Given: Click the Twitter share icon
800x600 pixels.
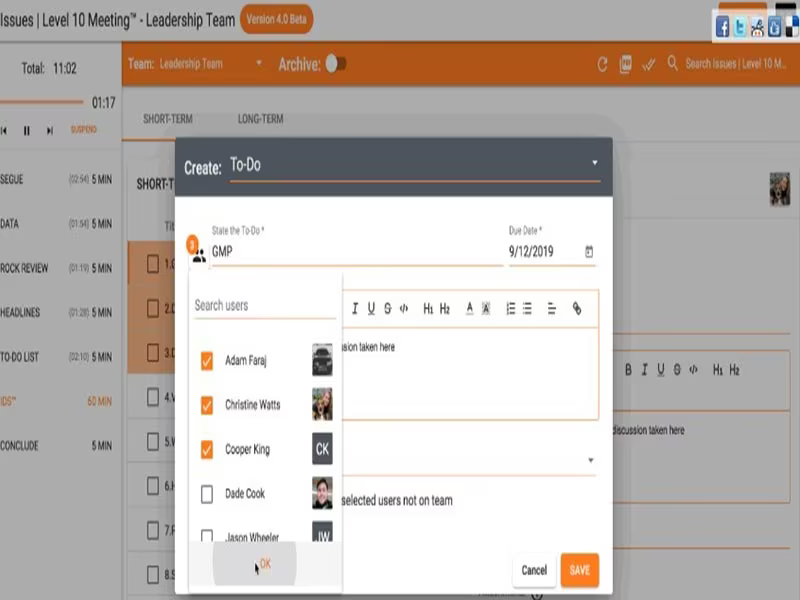Looking at the screenshot, I should click(739, 27).
